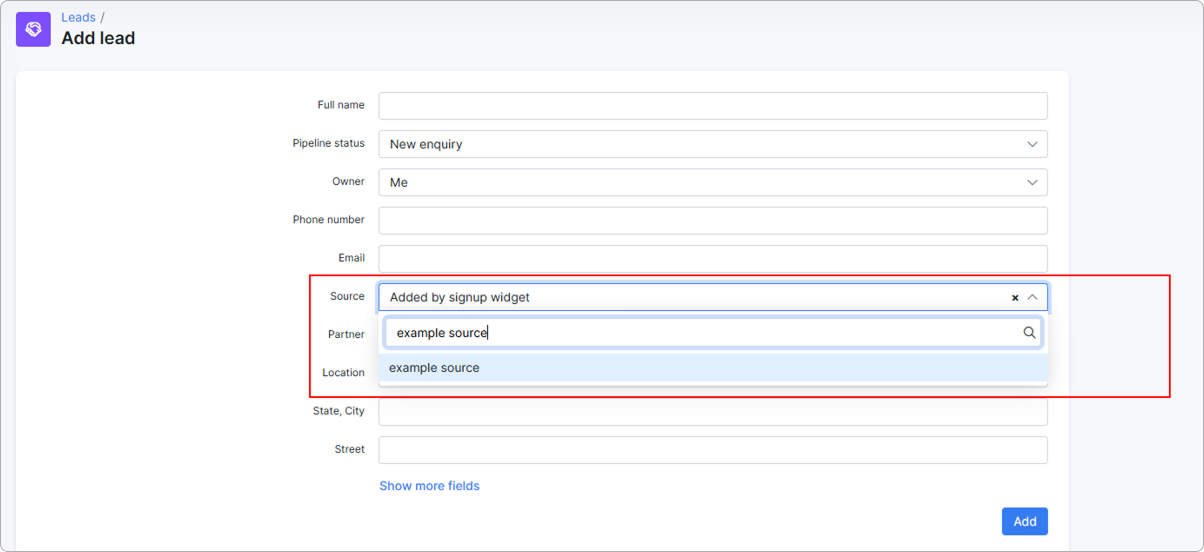Image resolution: width=1204 pixels, height=552 pixels.
Task: Collapse the Source dropdown using the up chevron
Action: pyautogui.click(x=1033, y=298)
